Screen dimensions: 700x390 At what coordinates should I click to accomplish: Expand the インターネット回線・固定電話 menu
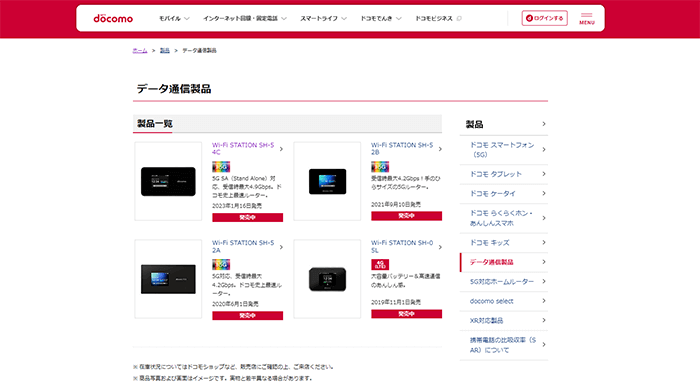click(245, 18)
